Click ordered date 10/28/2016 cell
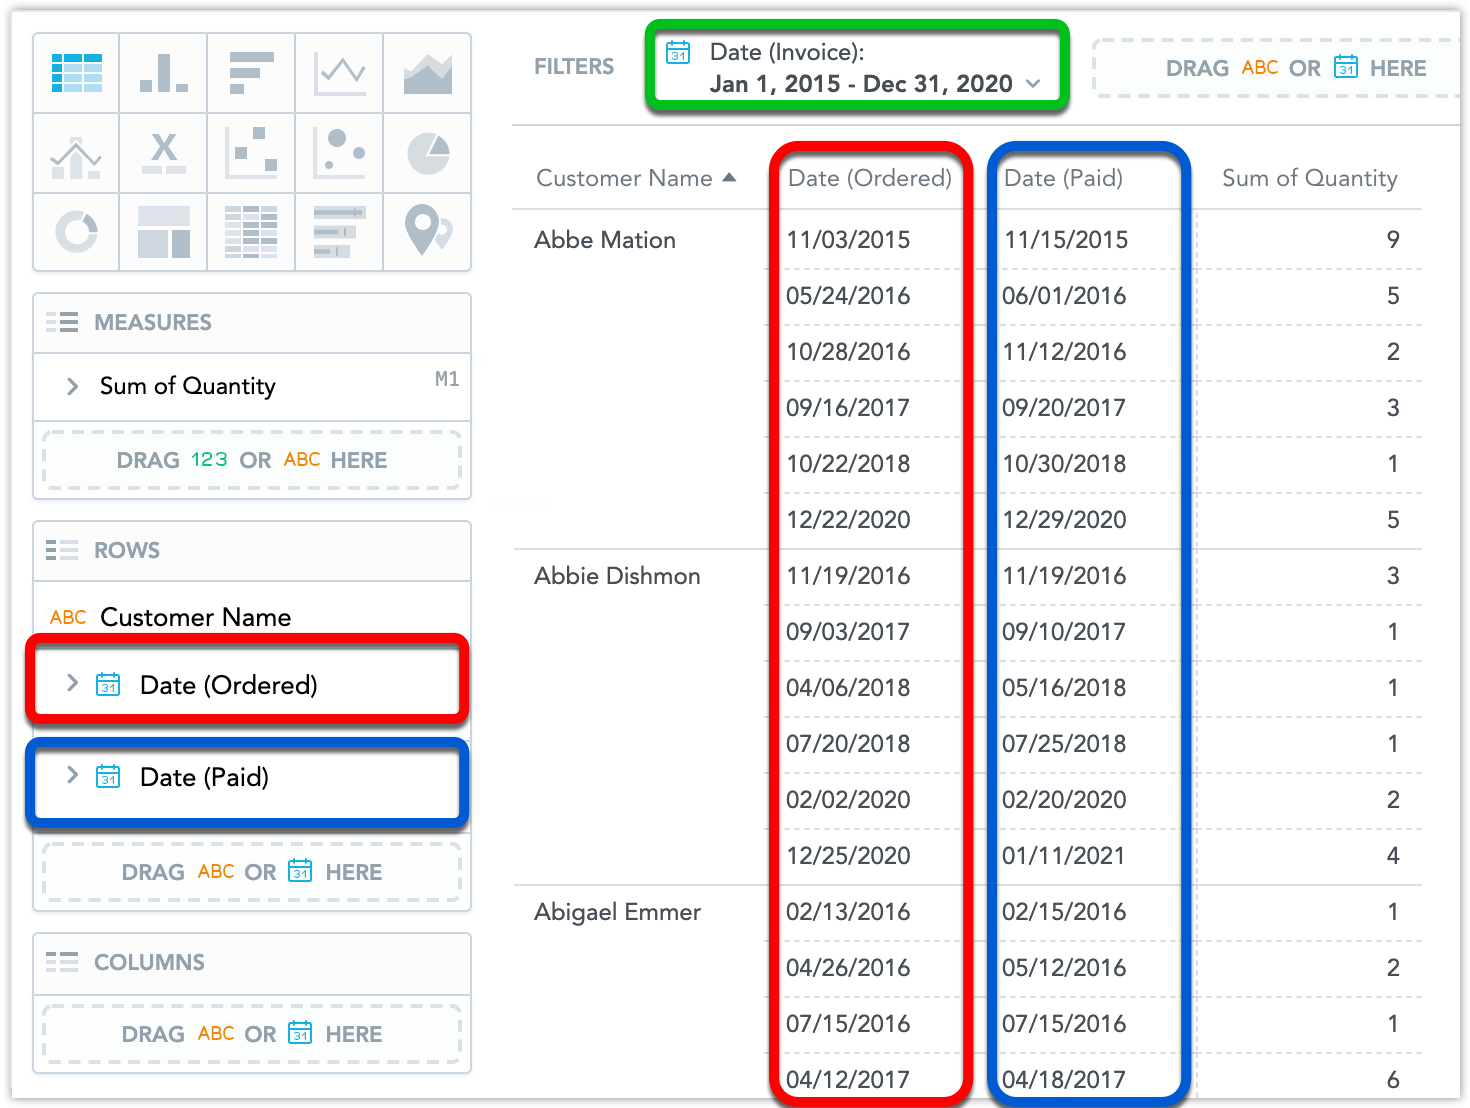1470x1108 pixels. pos(848,352)
